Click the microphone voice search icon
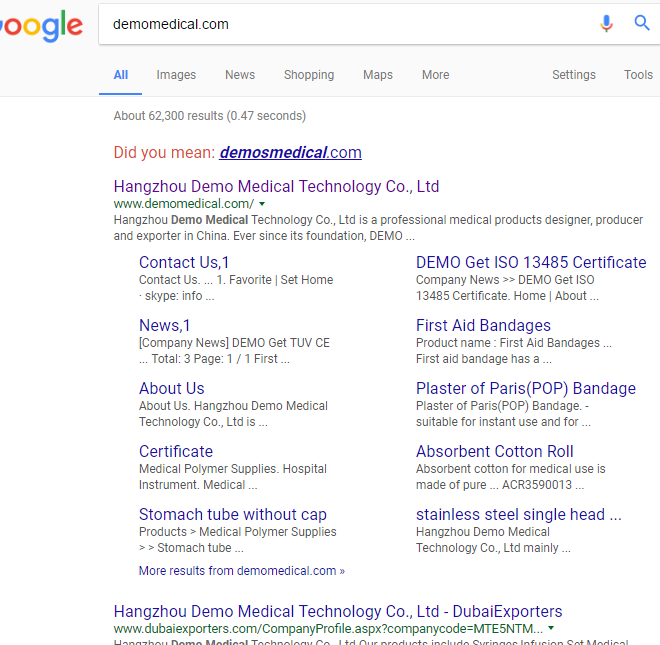This screenshot has height=645, width=660. coord(606,24)
